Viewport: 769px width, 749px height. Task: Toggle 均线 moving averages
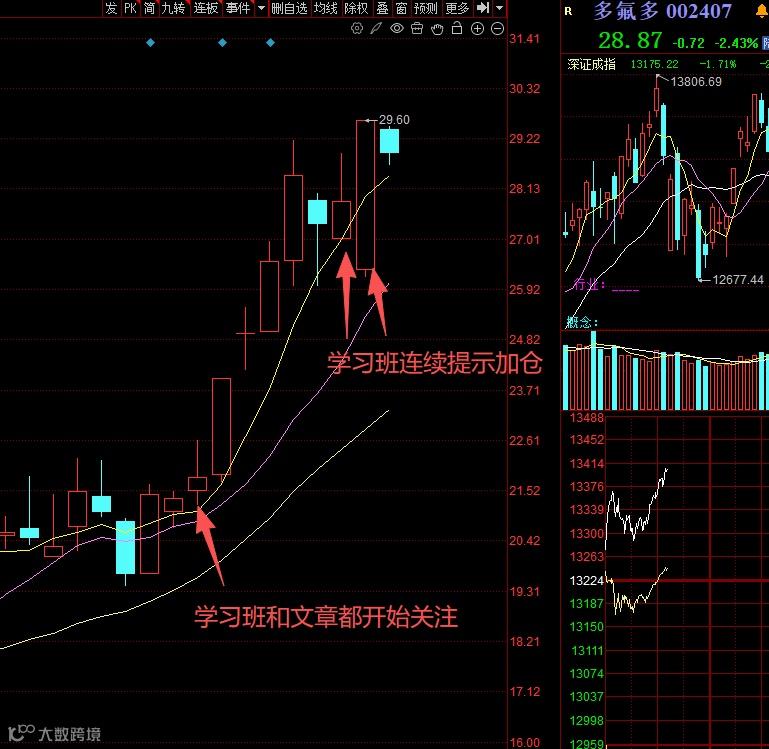pyautogui.click(x=326, y=8)
